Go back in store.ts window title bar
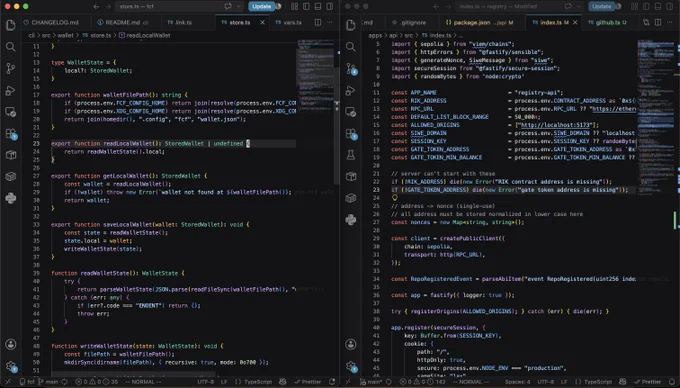680x388 pixels. pyautogui.click(x=96, y=7)
